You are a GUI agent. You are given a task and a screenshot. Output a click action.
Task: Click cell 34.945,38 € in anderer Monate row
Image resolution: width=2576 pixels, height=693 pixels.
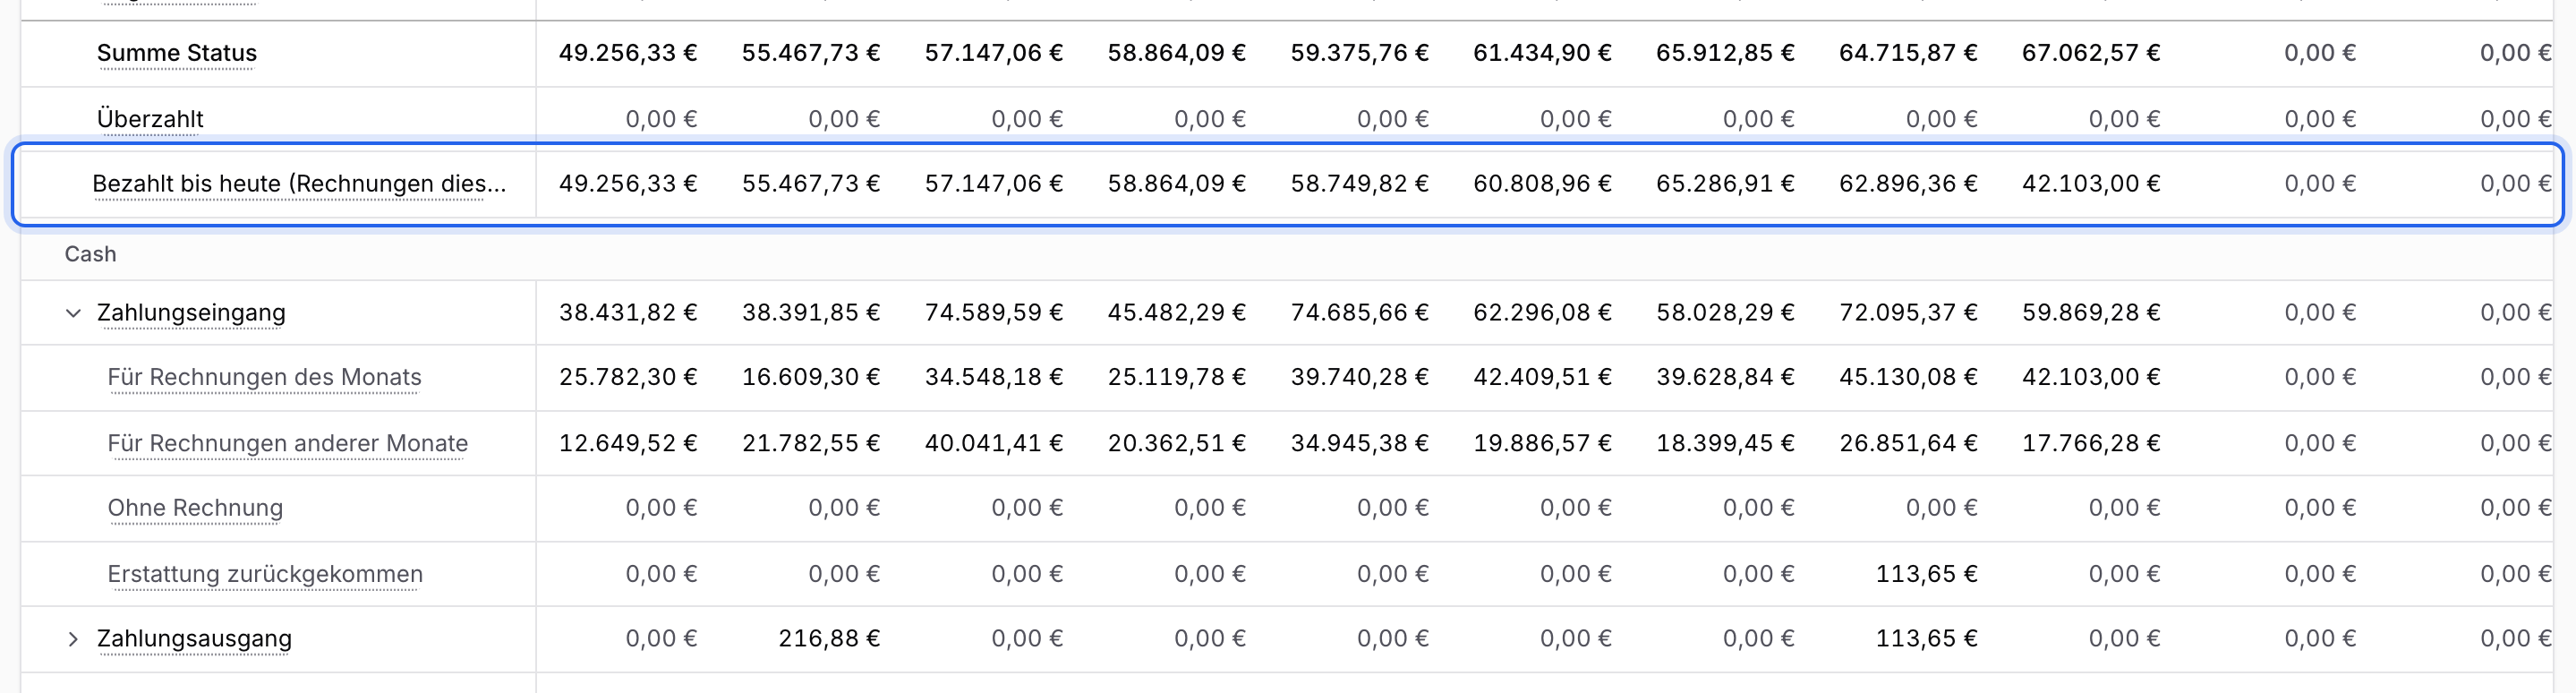[x=1360, y=443]
